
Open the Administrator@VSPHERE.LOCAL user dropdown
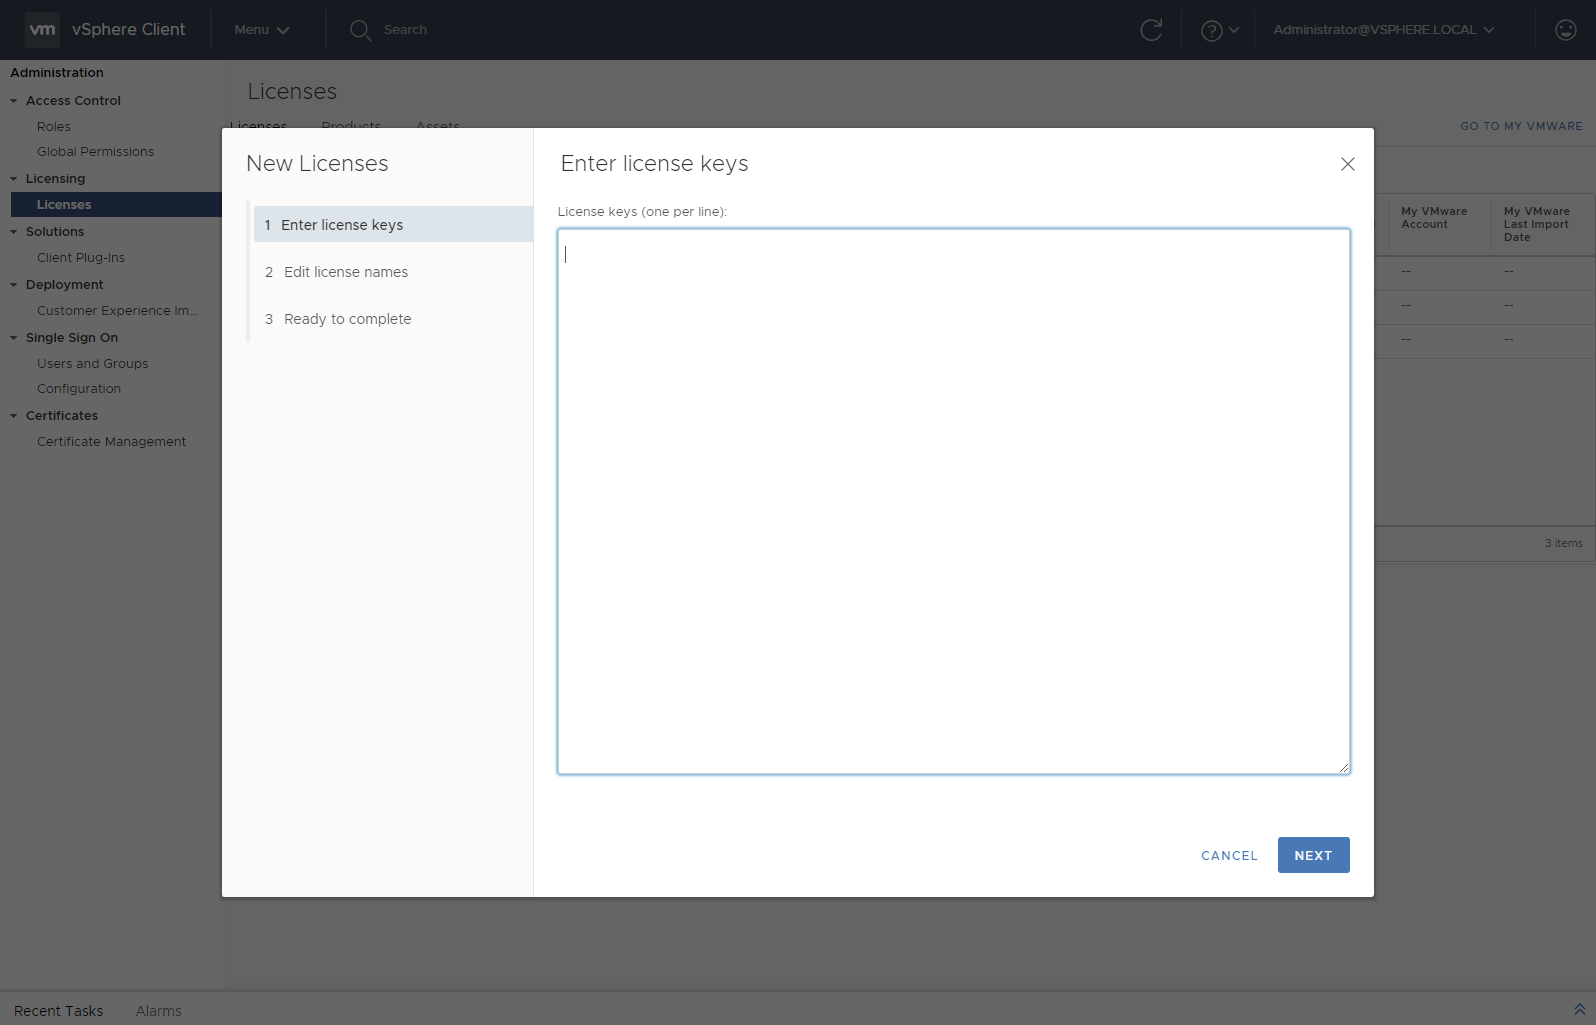pos(1383,30)
